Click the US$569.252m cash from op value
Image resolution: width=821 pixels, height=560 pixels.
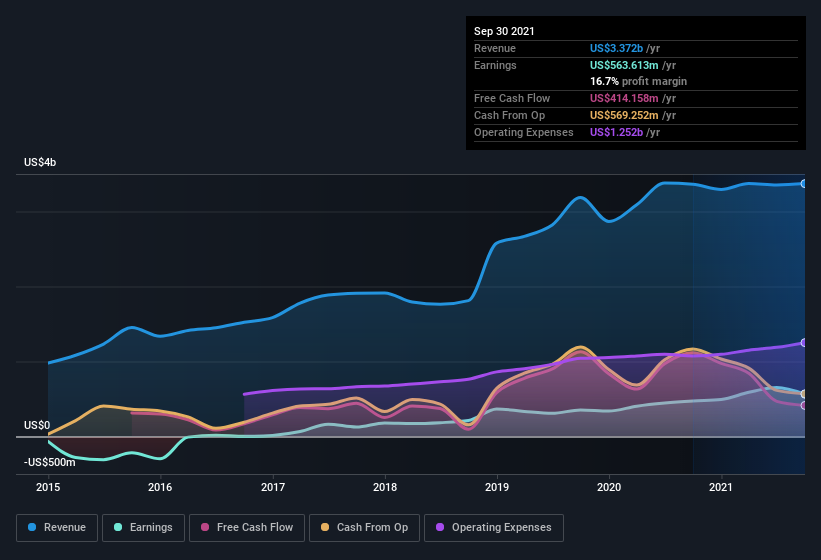click(x=624, y=115)
